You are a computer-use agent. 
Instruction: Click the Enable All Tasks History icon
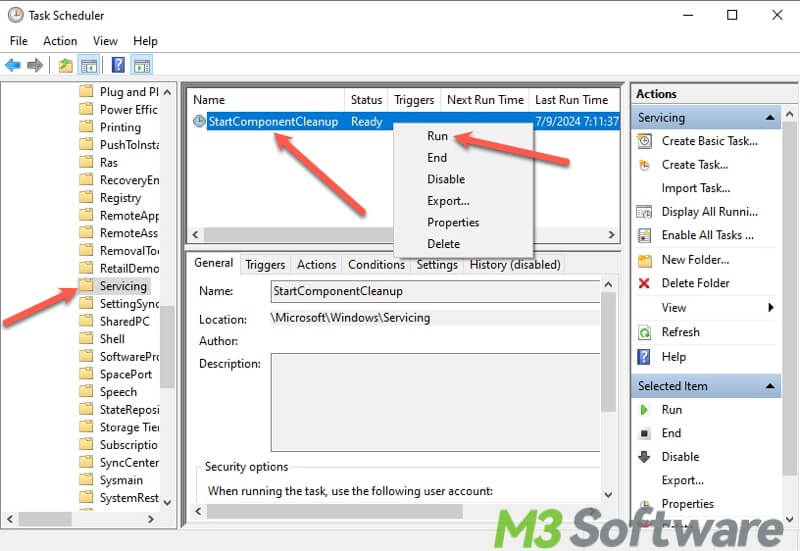(644, 235)
